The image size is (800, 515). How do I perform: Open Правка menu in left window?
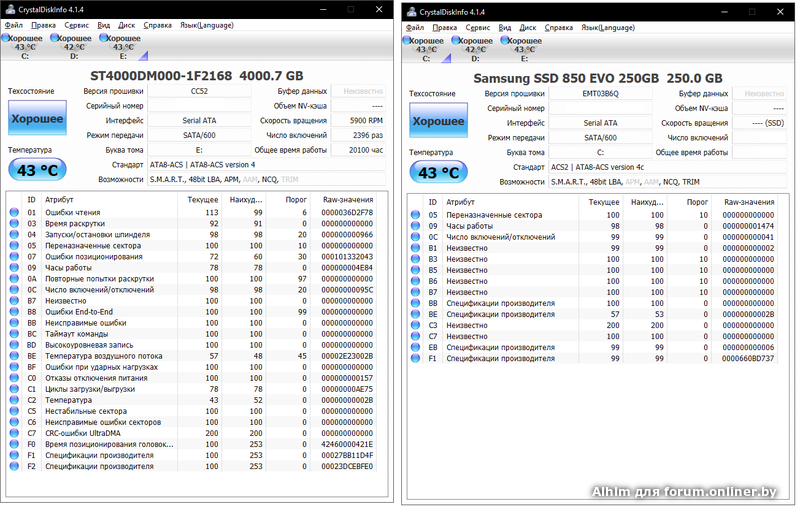(x=43, y=25)
